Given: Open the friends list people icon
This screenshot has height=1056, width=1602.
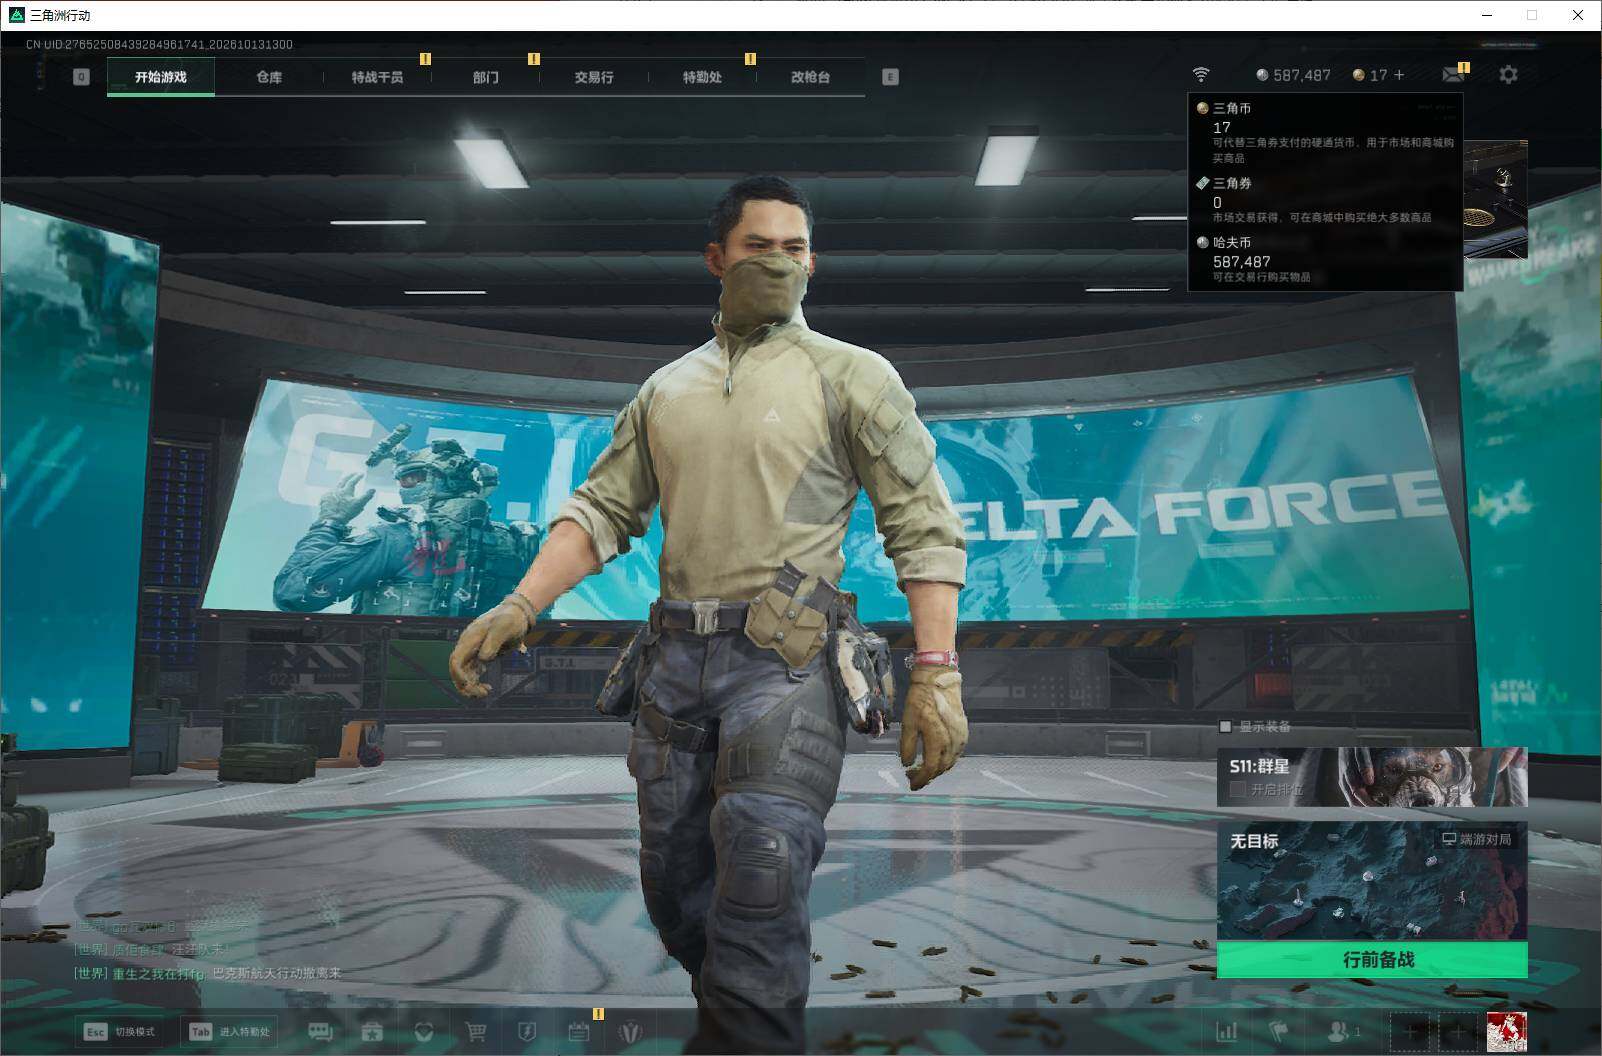Looking at the screenshot, I should [x=1342, y=1031].
